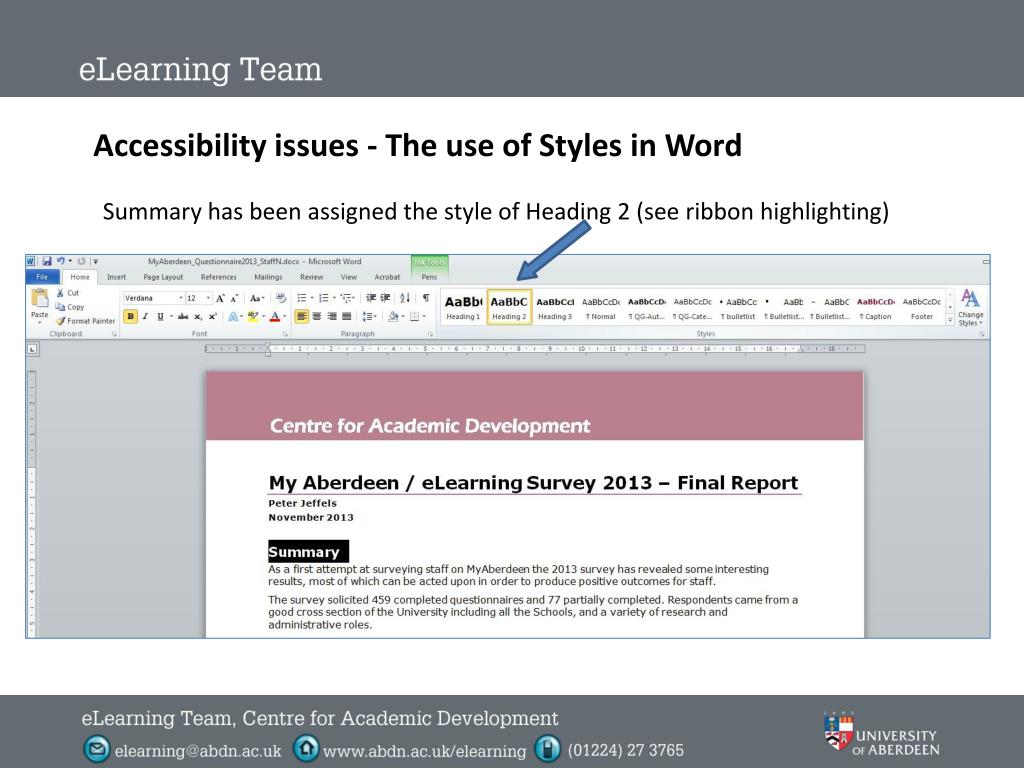Click the Shrink Font icon

234,298
